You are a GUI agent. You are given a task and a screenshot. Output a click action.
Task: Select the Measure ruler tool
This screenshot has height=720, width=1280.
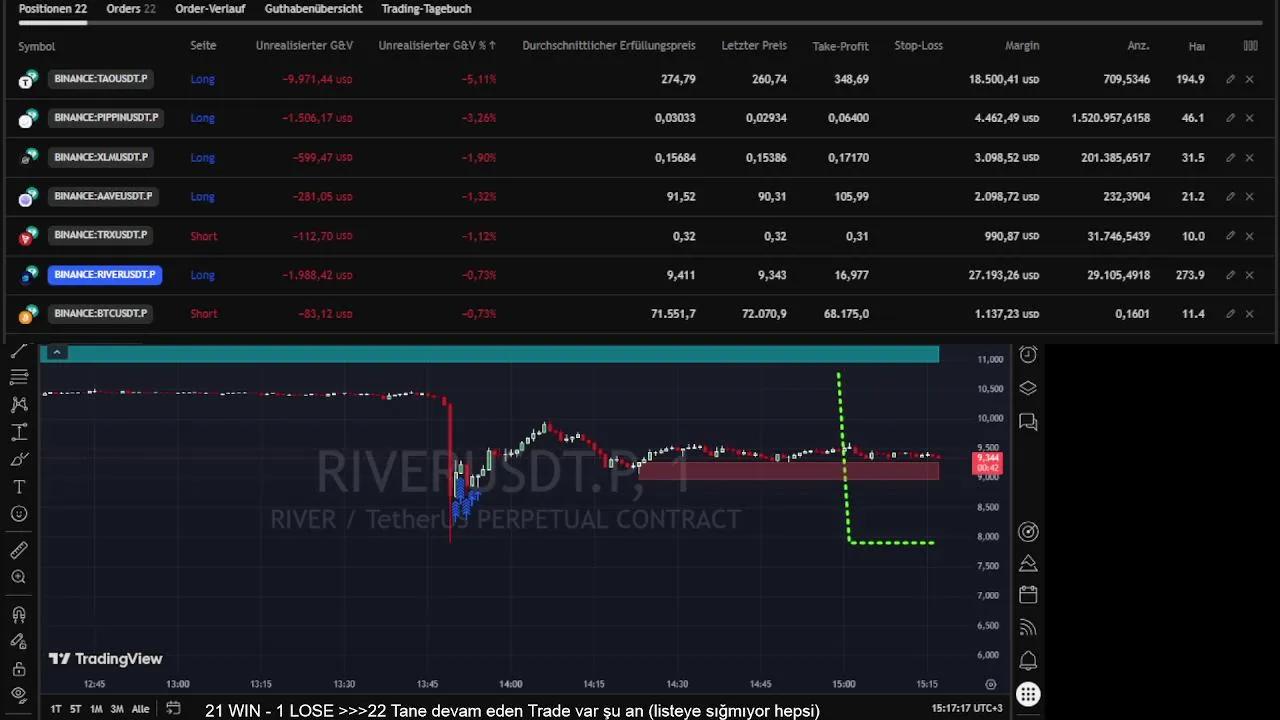(x=19, y=550)
